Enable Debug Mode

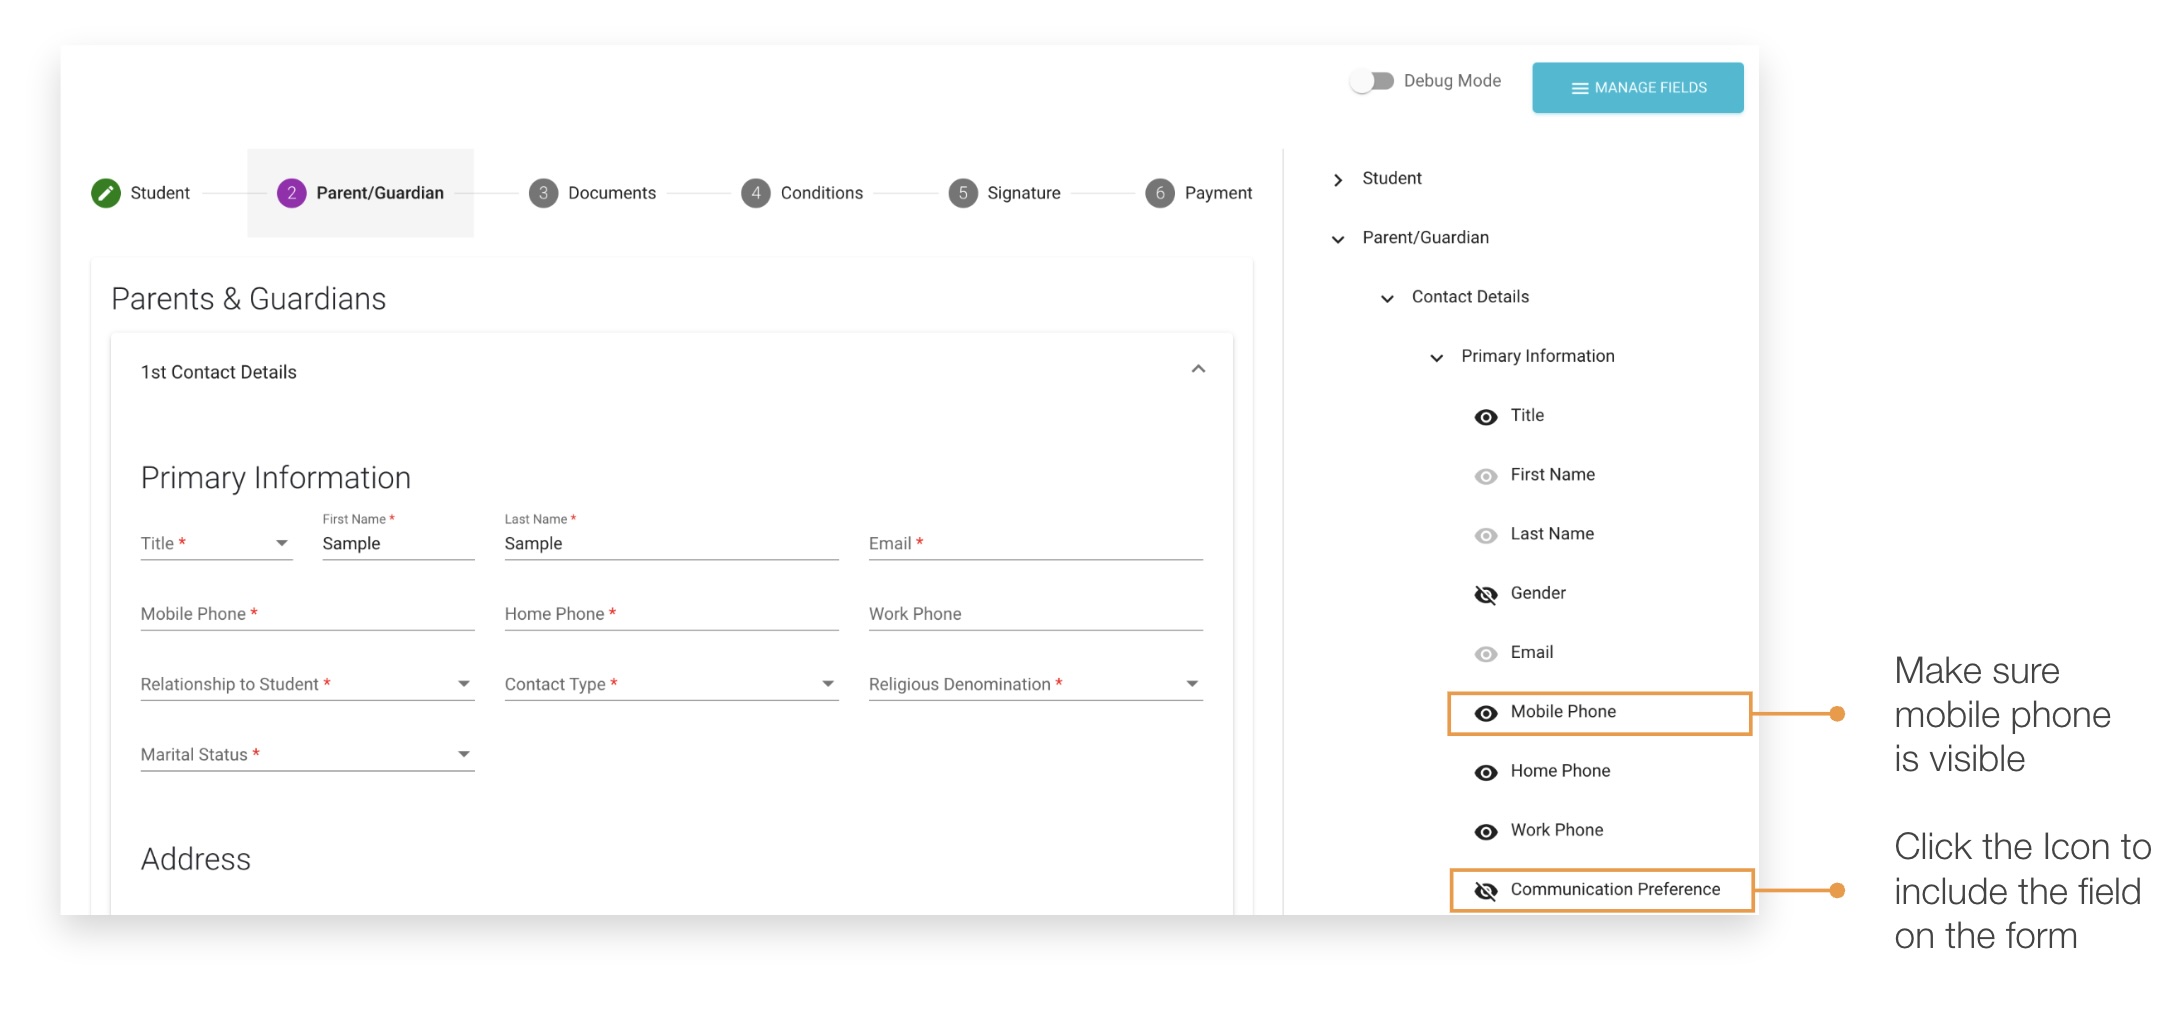[x=1374, y=81]
